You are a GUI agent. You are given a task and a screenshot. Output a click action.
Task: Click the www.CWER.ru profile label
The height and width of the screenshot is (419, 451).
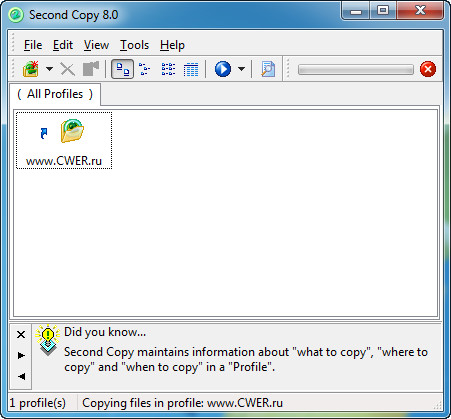click(64, 161)
